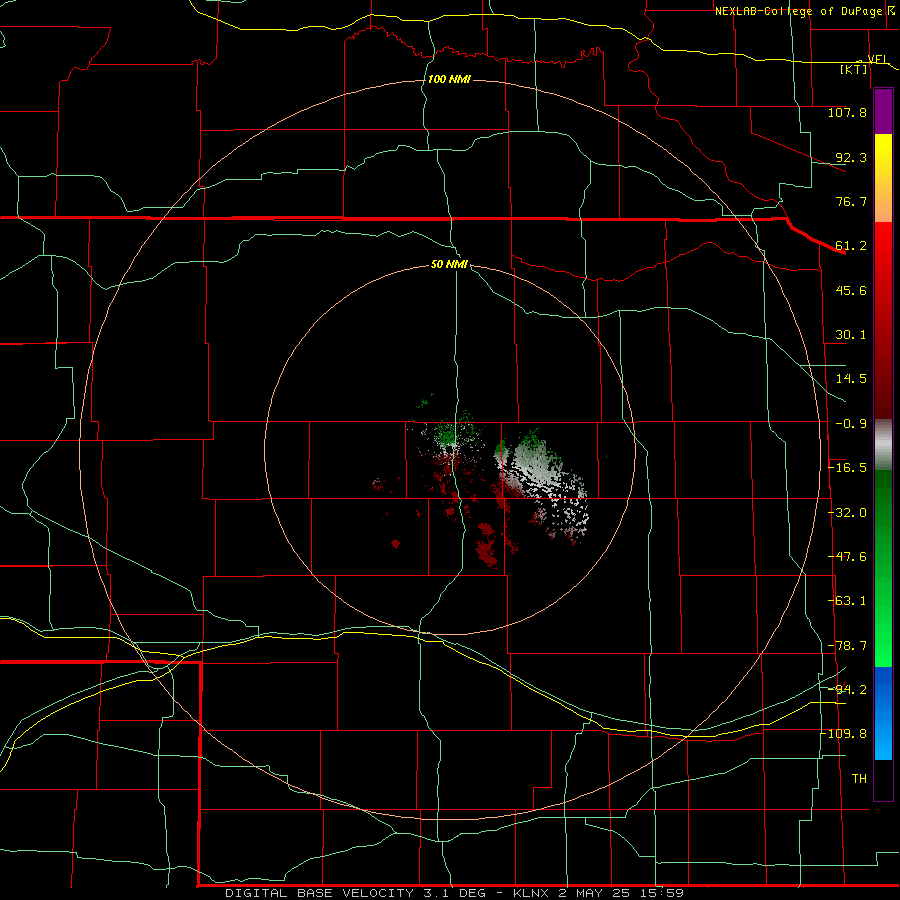Select the 76.7 legend value
The width and height of the screenshot is (900, 900).
coord(851,201)
